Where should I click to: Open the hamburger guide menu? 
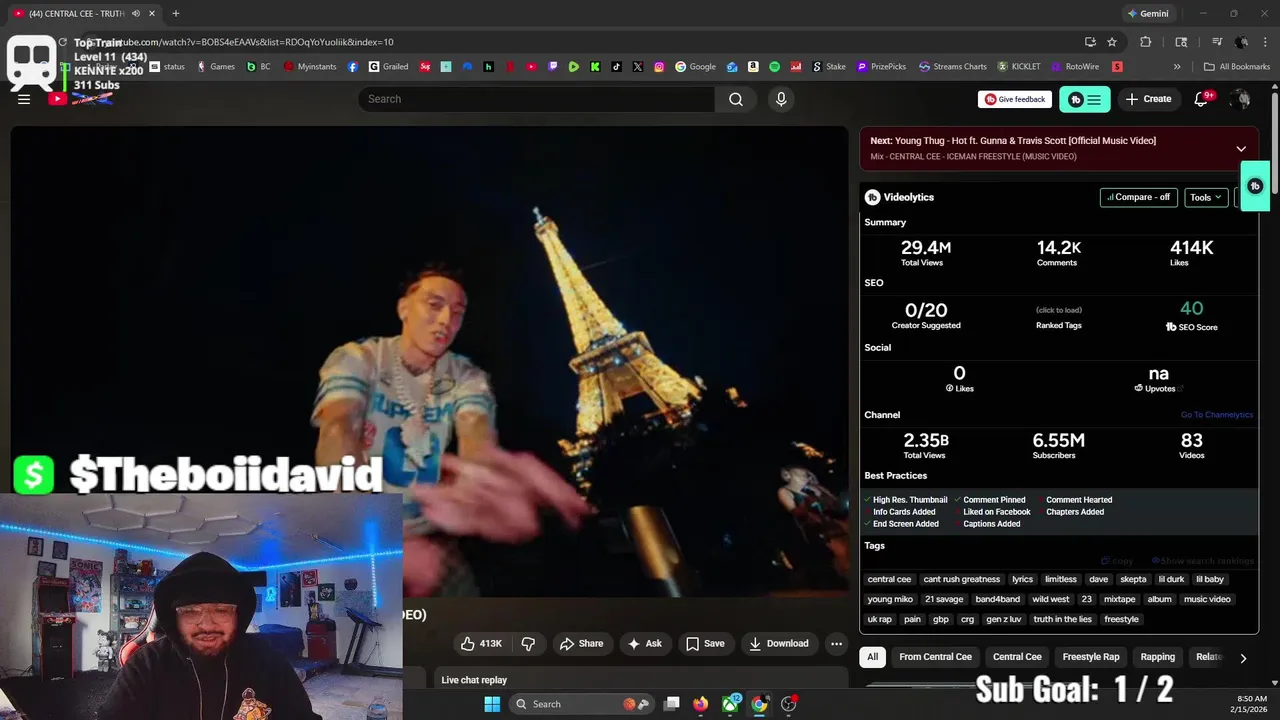coord(24,99)
